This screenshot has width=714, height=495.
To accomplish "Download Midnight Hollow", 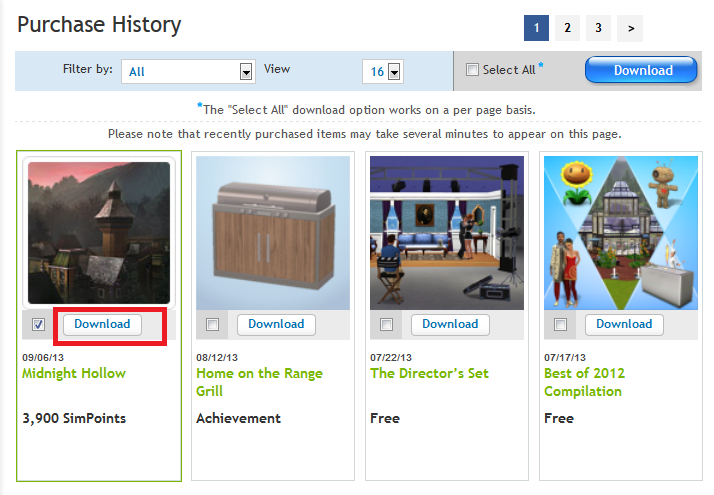I will pos(102,325).
